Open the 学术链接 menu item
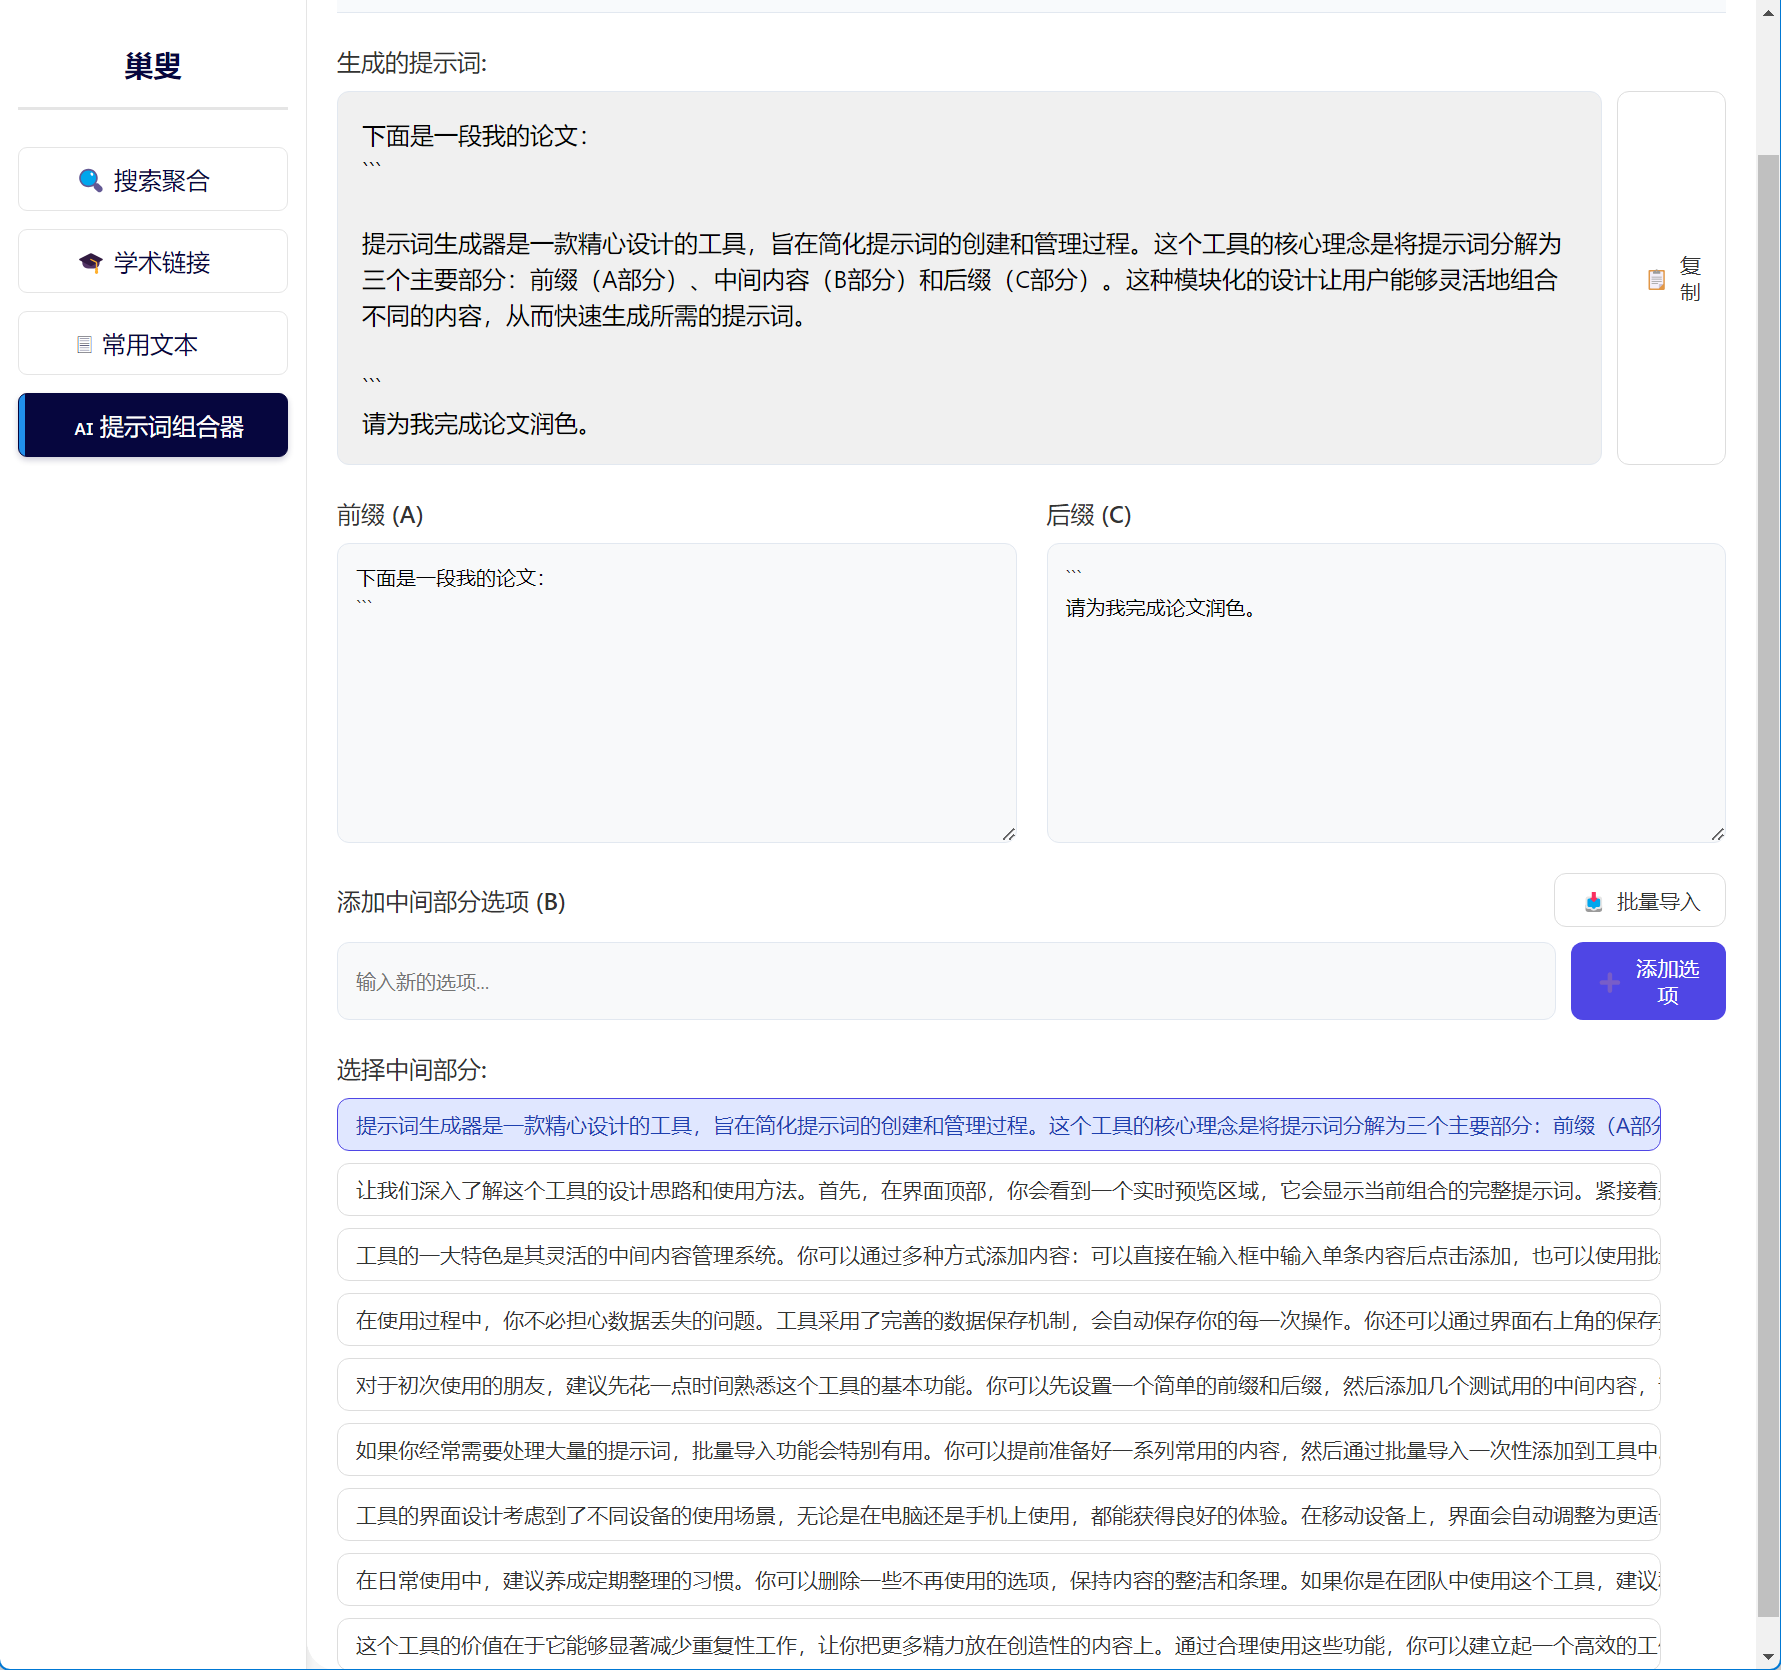This screenshot has width=1781, height=1670. point(153,262)
